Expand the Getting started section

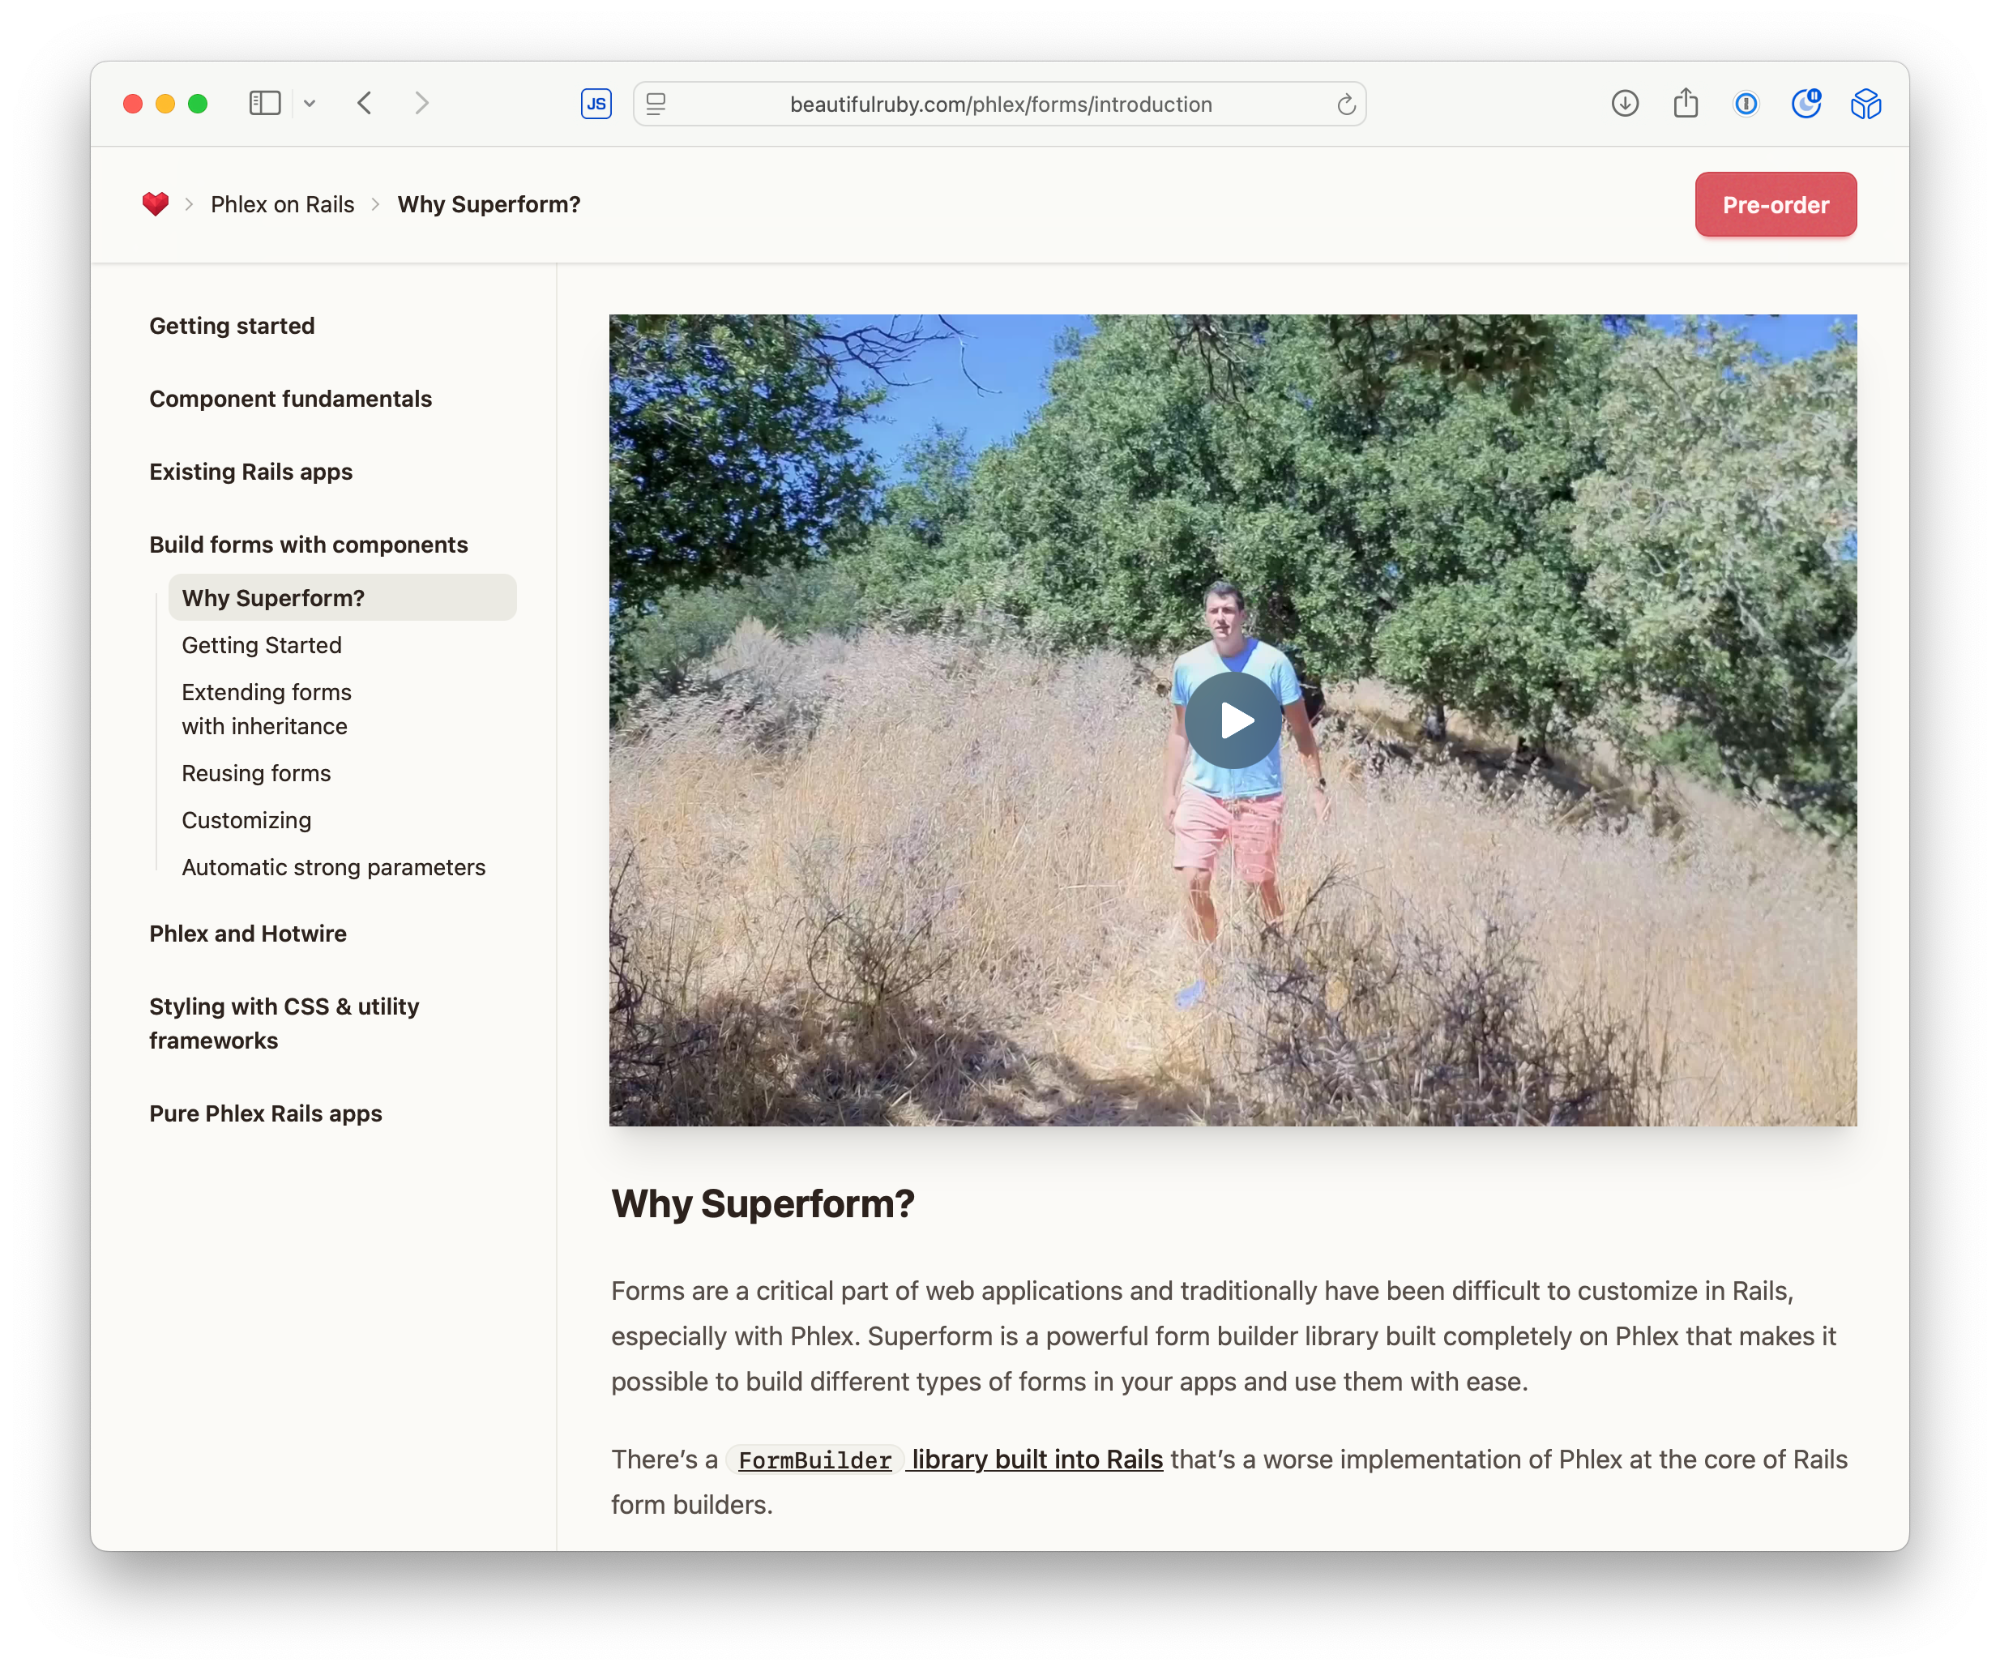232,326
